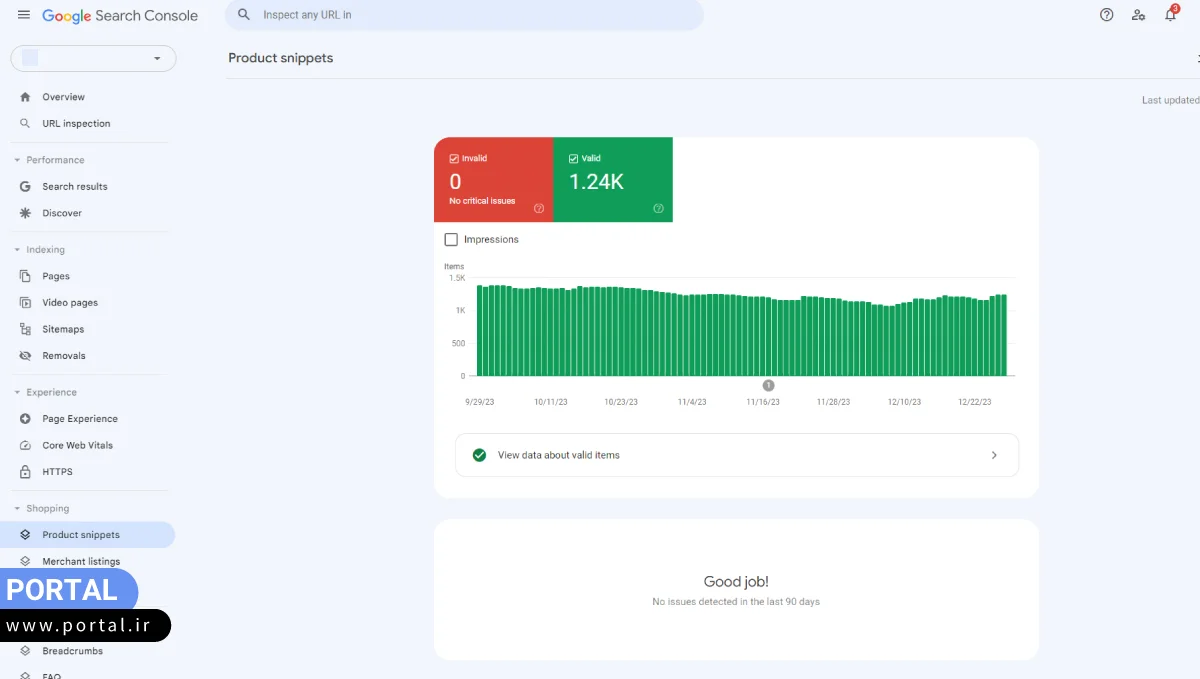1200x679 pixels.
Task: Toggle the Invalid checkbox
Action: tap(454, 158)
